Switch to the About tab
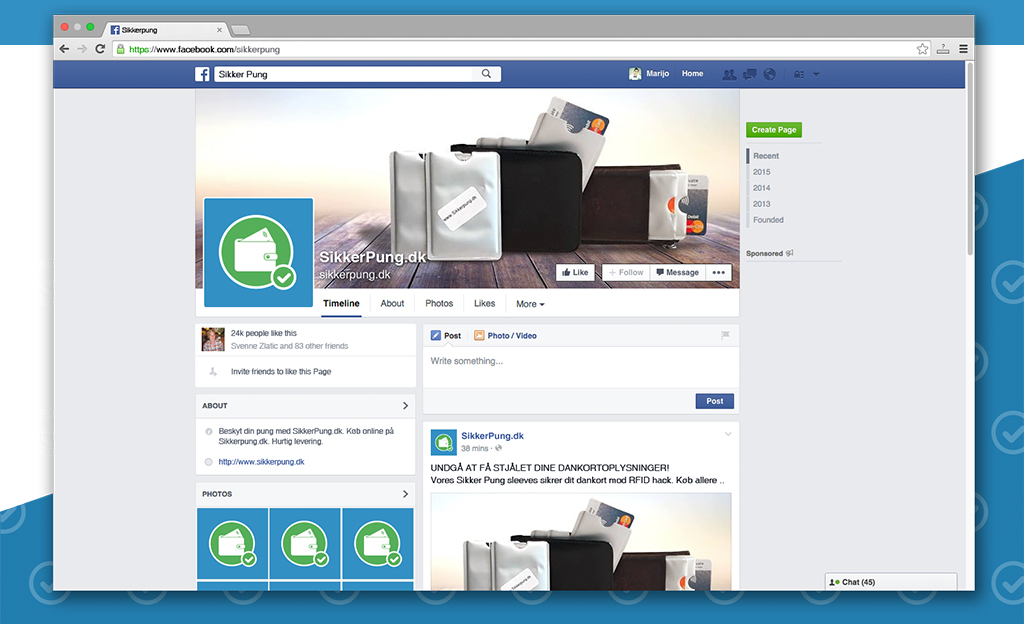This screenshot has width=1024, height=624. [x=392, y=304]
